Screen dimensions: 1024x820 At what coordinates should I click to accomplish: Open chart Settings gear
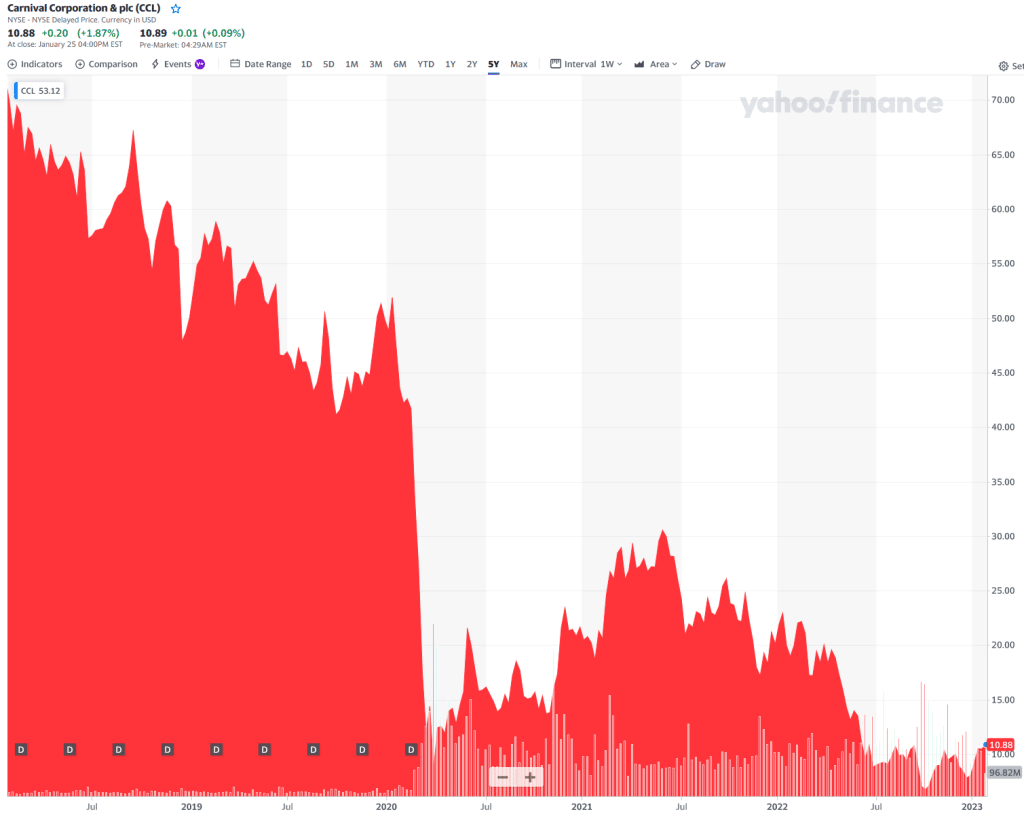pos(1004,67)
